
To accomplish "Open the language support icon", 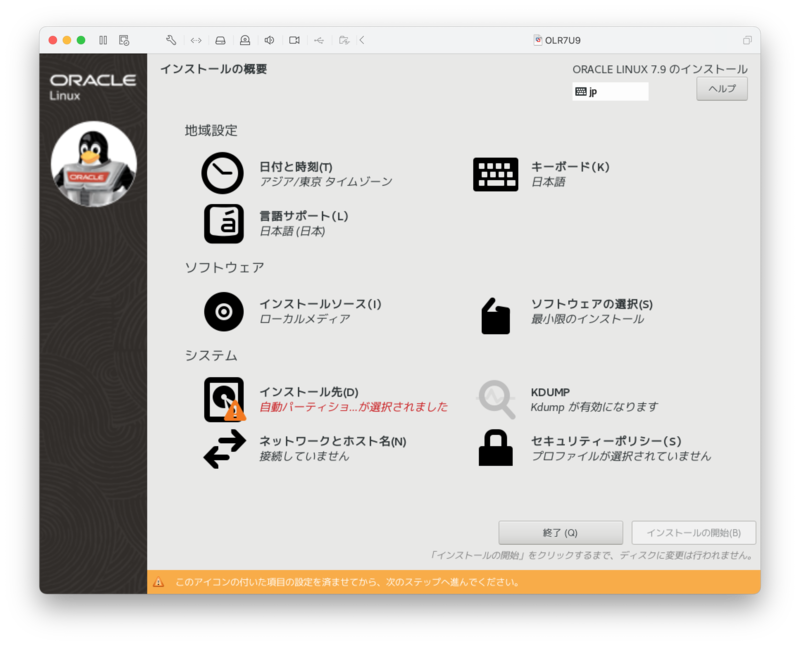I will click(x=223, y=223).
